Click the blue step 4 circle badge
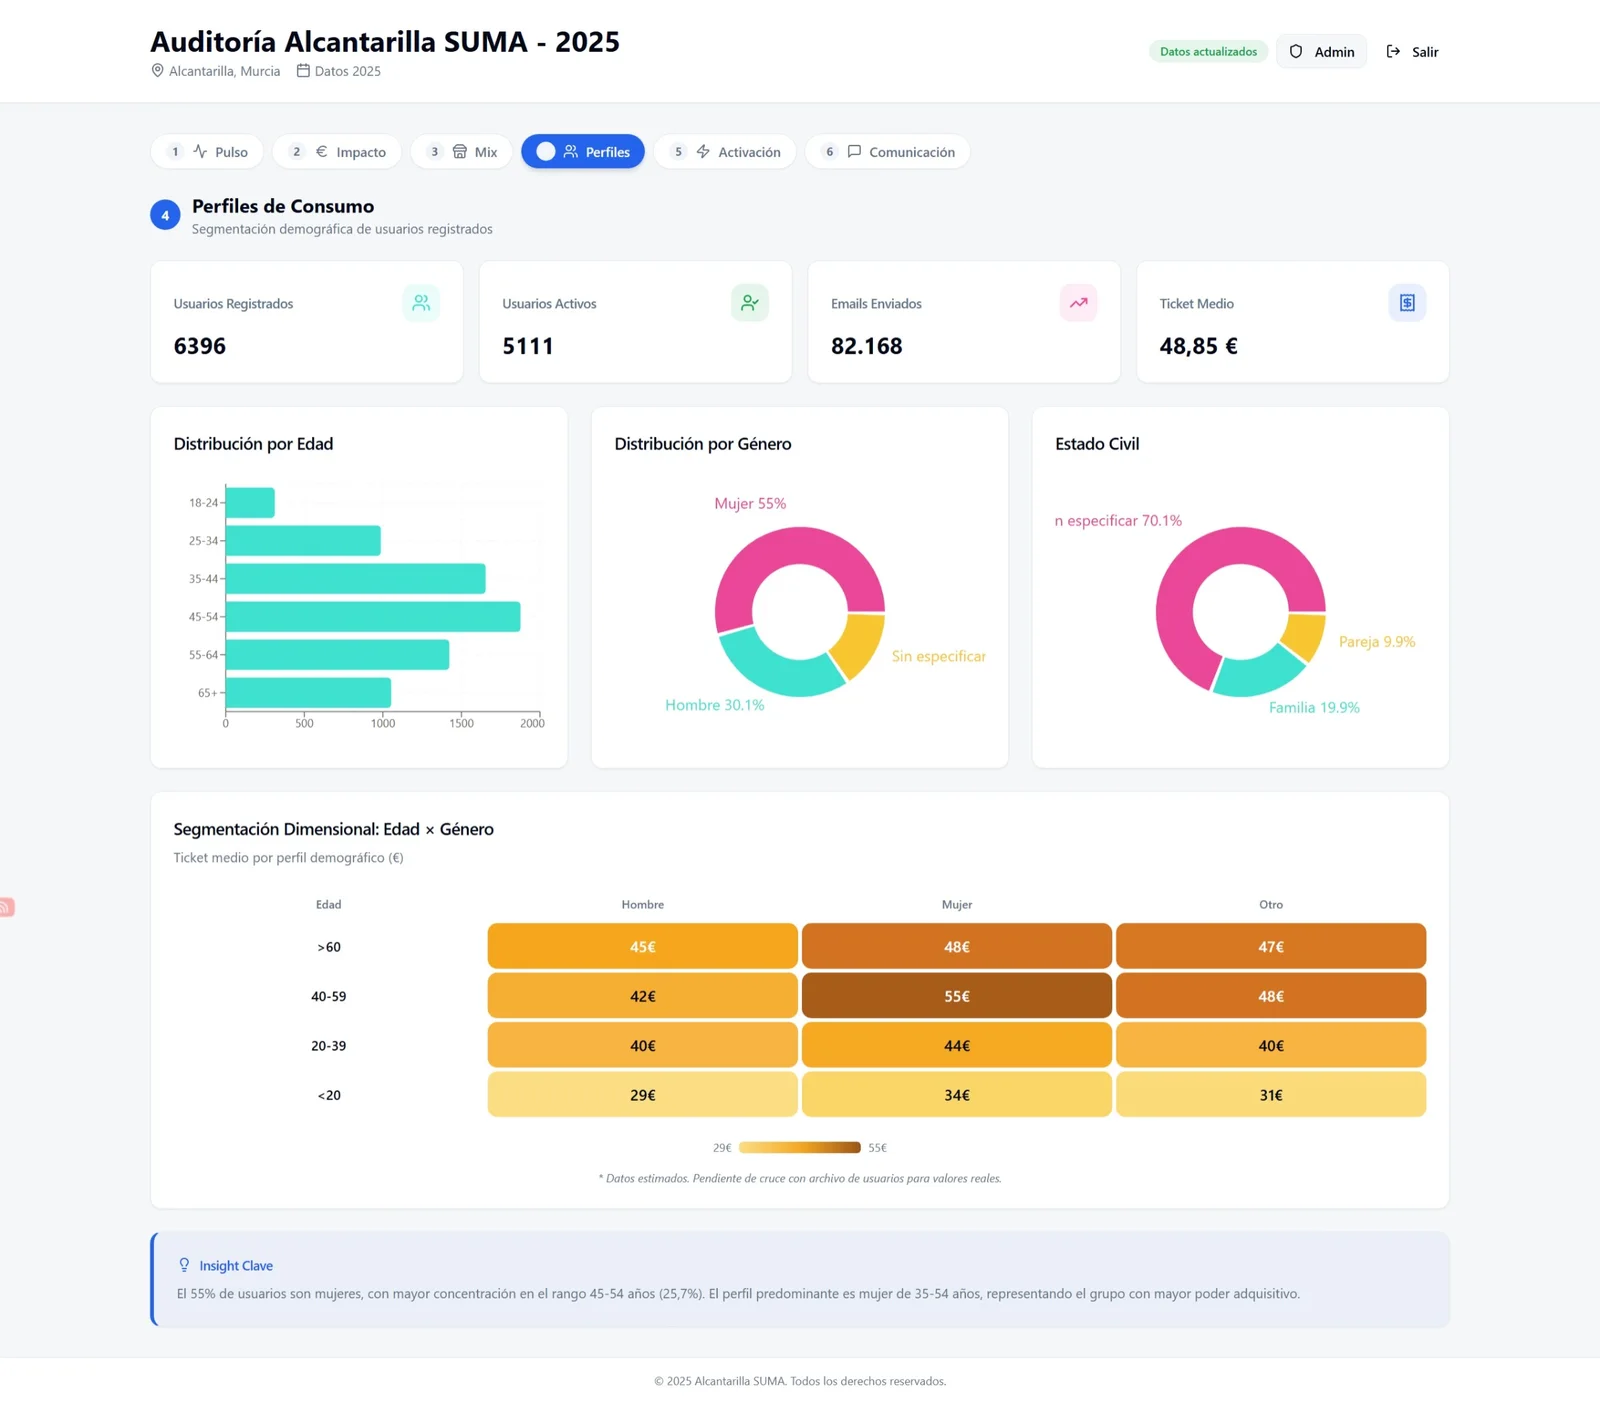Viewport: 1600px width, 1402px height. coord(165,215)
